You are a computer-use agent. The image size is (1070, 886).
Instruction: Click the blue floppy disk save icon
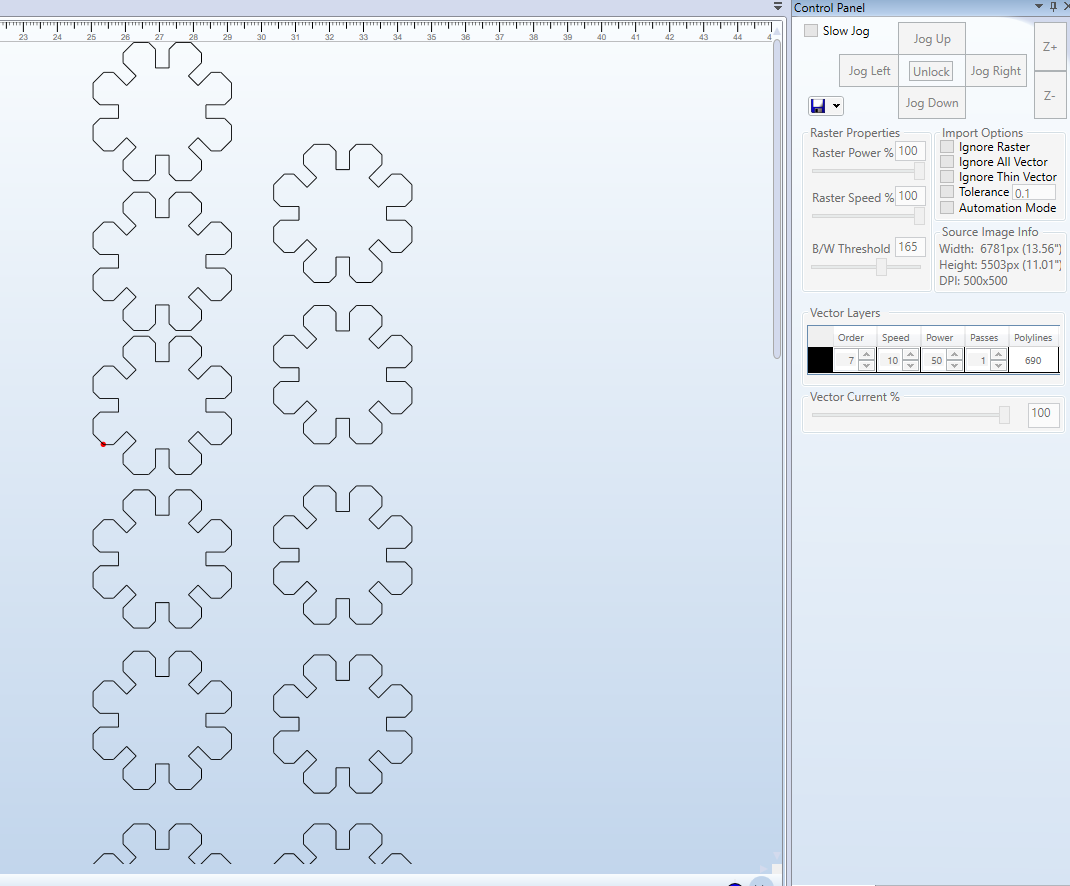click(x=818, y=106)
